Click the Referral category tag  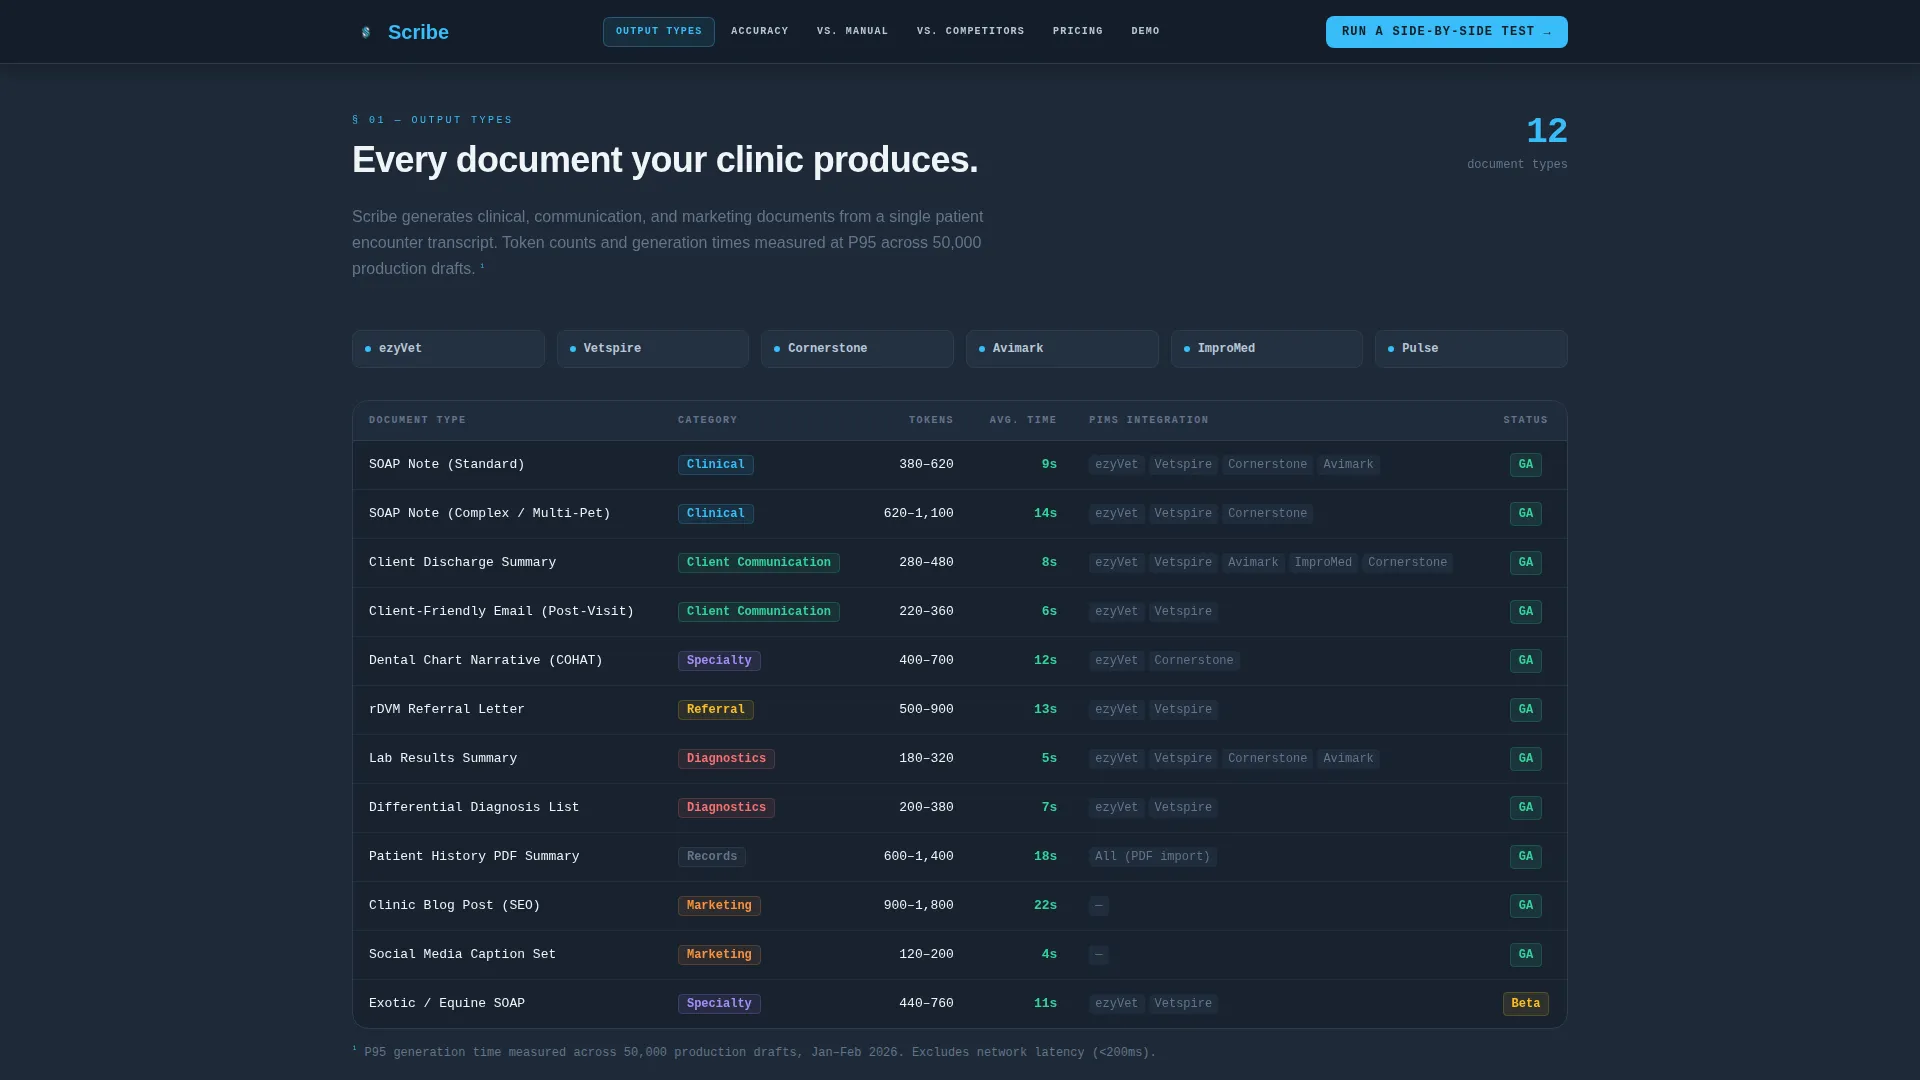pos(716,710)
